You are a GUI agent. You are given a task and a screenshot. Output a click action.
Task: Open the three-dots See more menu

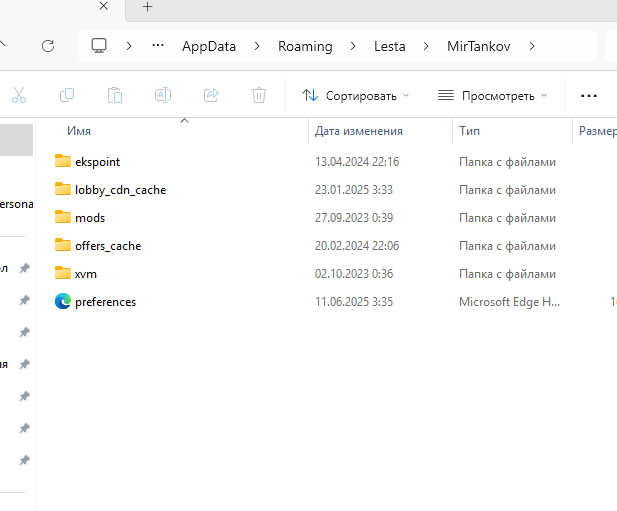588,96
